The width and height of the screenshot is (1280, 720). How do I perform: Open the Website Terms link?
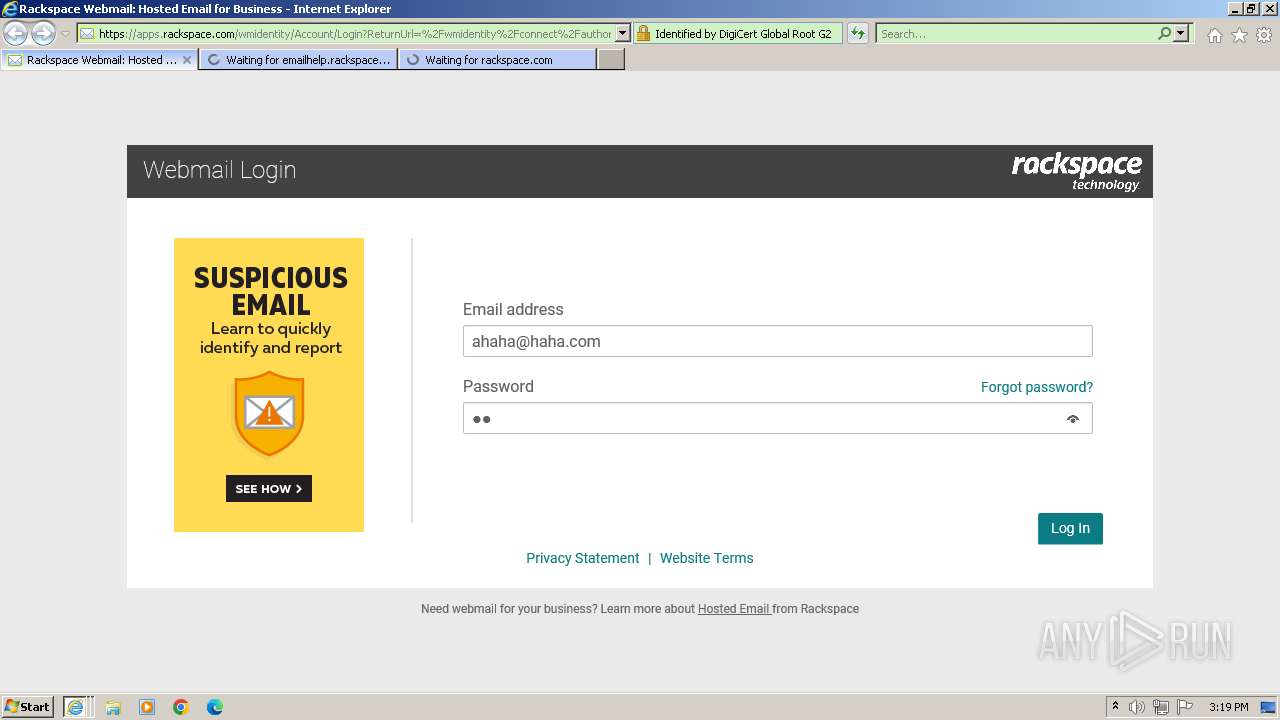(706, 558)
